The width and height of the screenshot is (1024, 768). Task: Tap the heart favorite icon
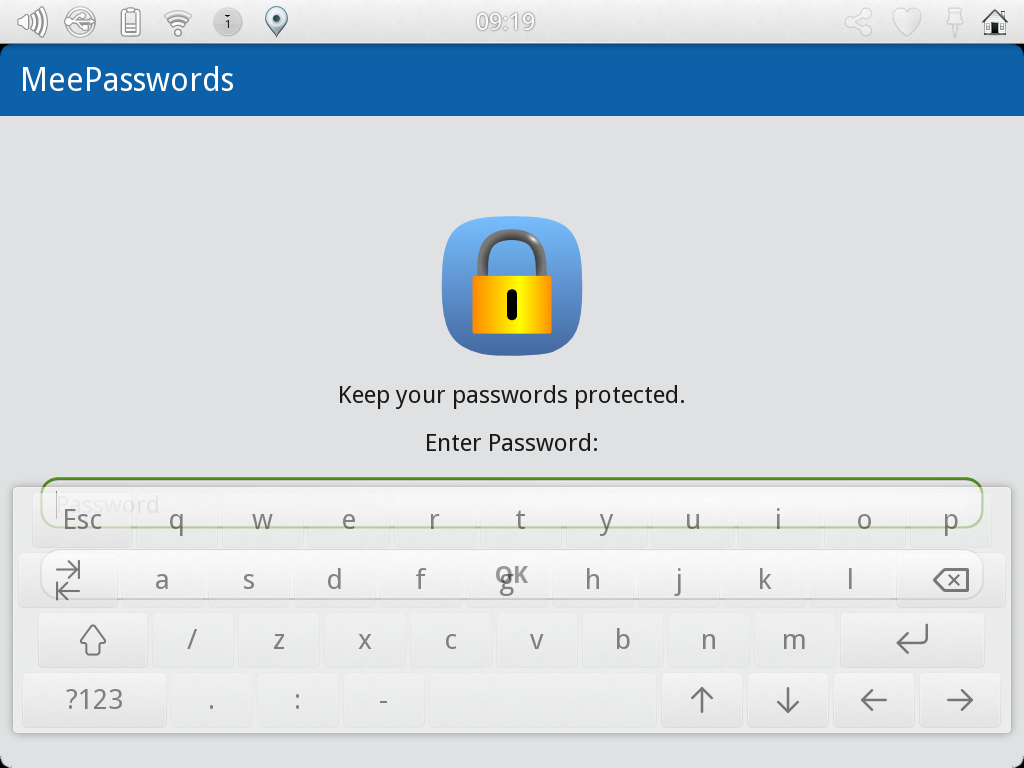(x=906, y=22)
